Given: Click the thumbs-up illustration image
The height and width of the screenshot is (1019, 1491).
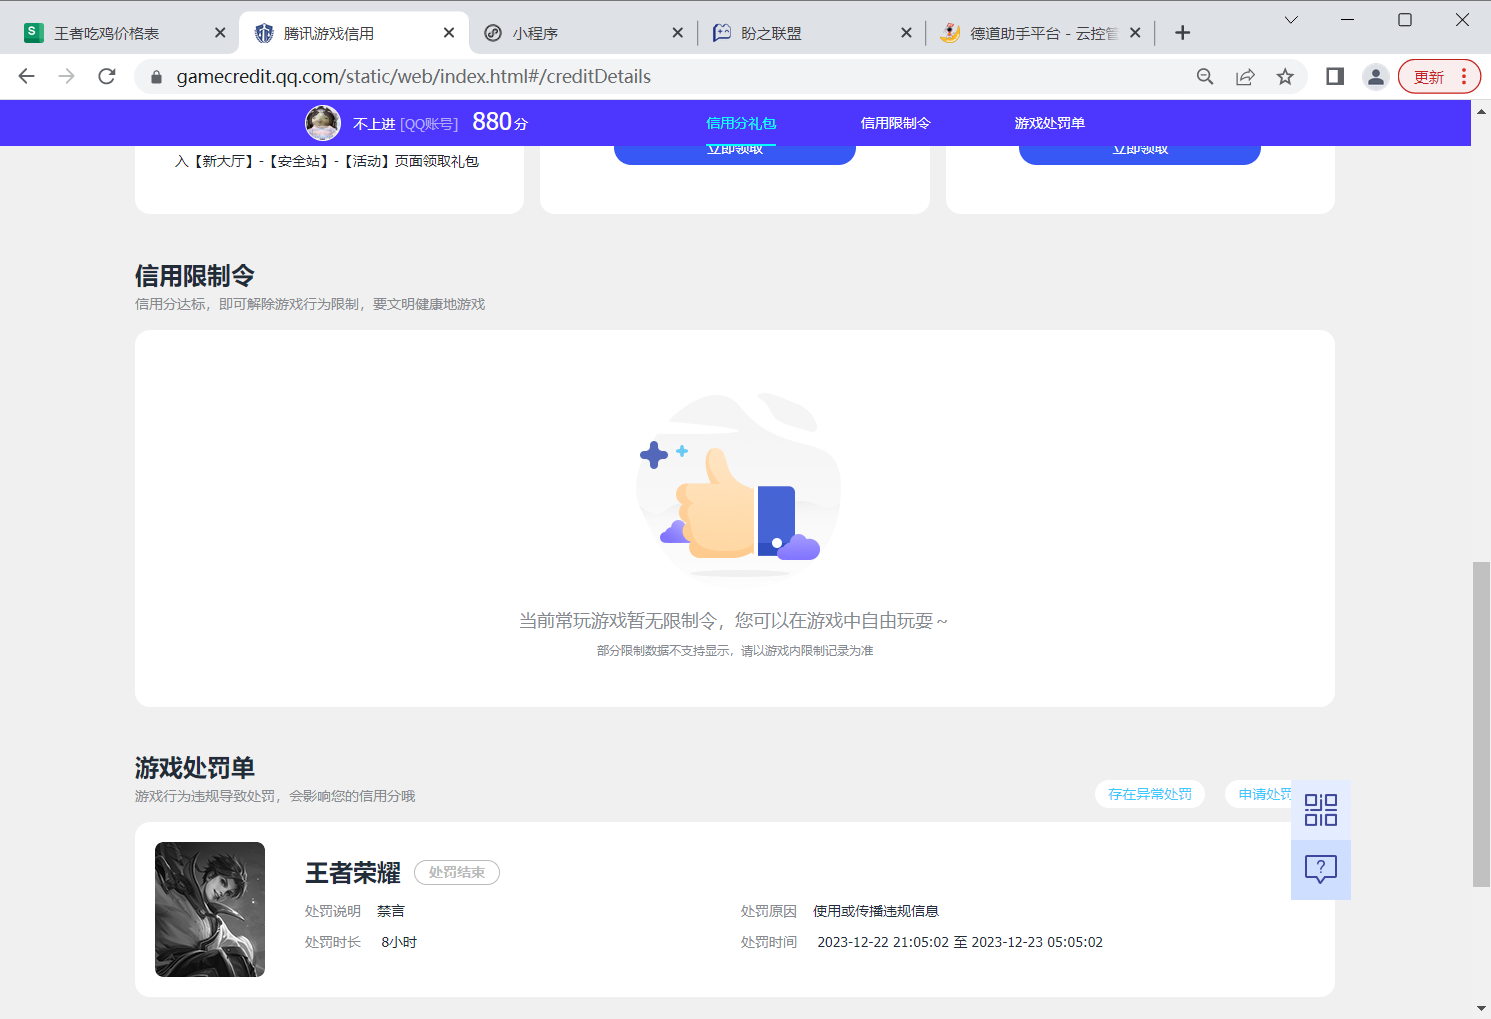Looking at the screenshot, I should pos(739,485).
